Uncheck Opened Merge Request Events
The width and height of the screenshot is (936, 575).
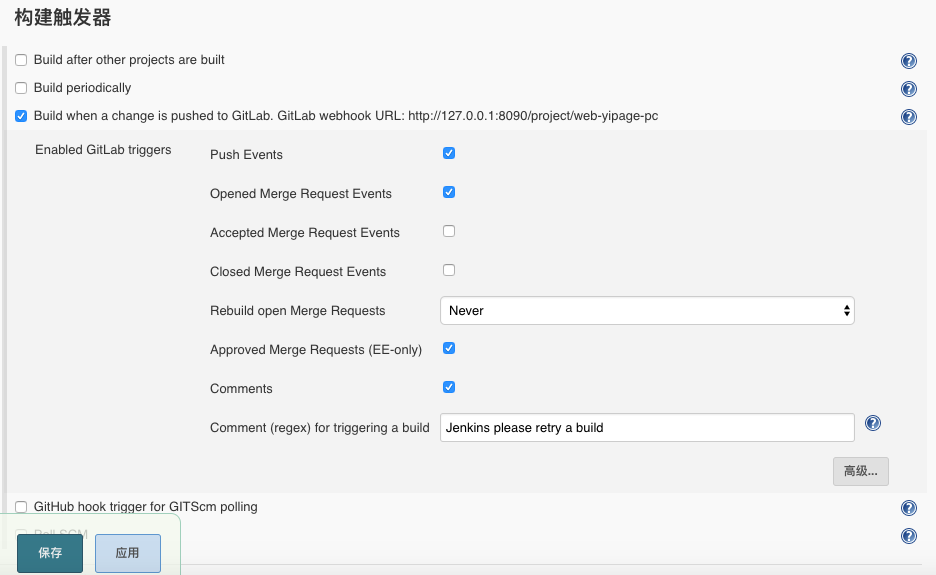click(449, 192)
